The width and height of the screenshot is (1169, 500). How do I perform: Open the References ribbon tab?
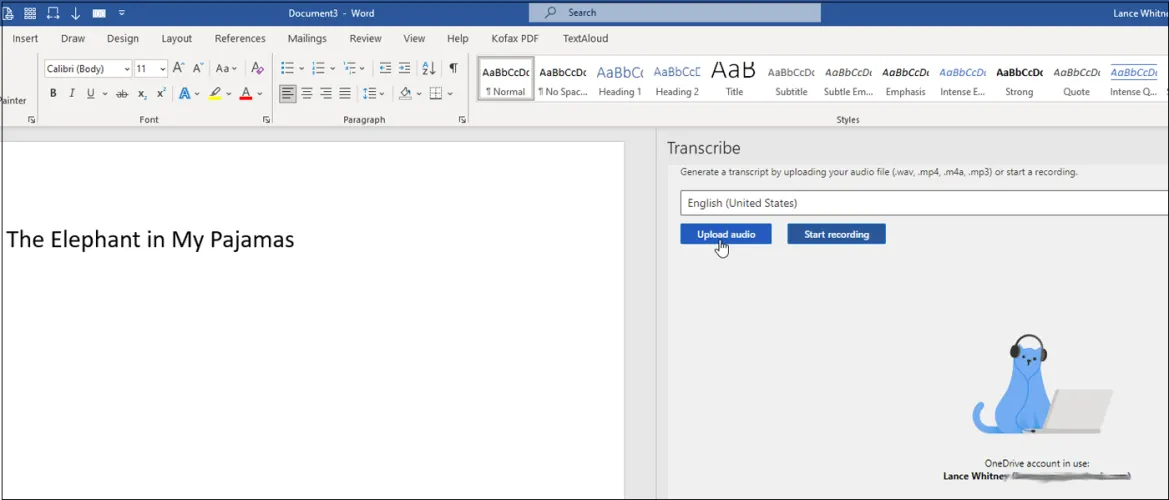240,39
